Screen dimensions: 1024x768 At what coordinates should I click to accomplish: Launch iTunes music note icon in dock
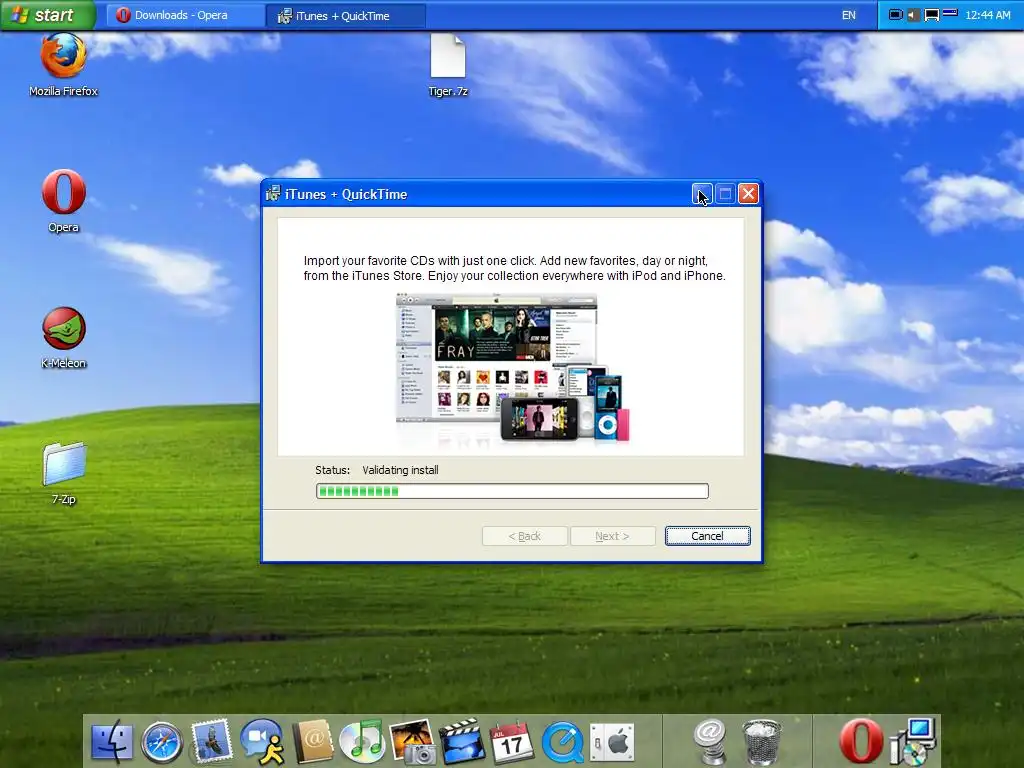pyautogui.click(x=362, y=741)
